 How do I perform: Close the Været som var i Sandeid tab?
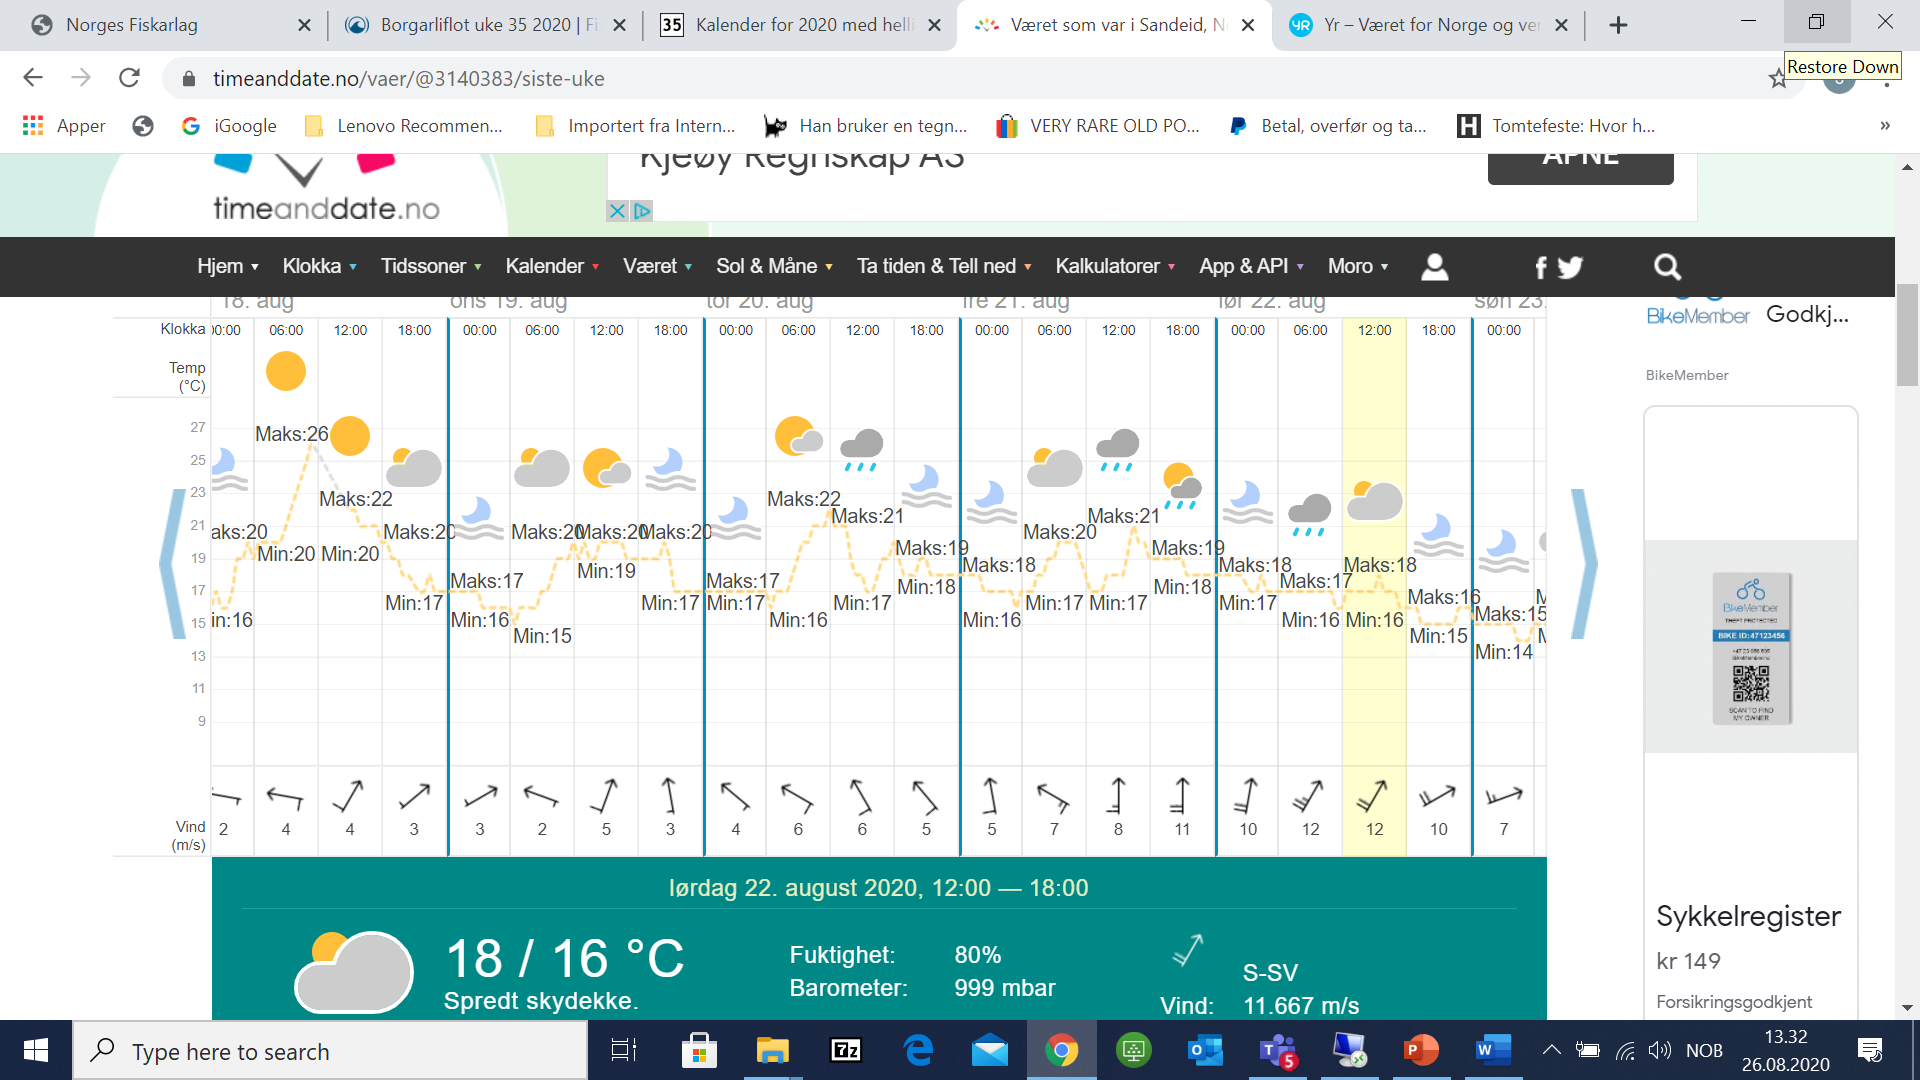point(1248,25)
